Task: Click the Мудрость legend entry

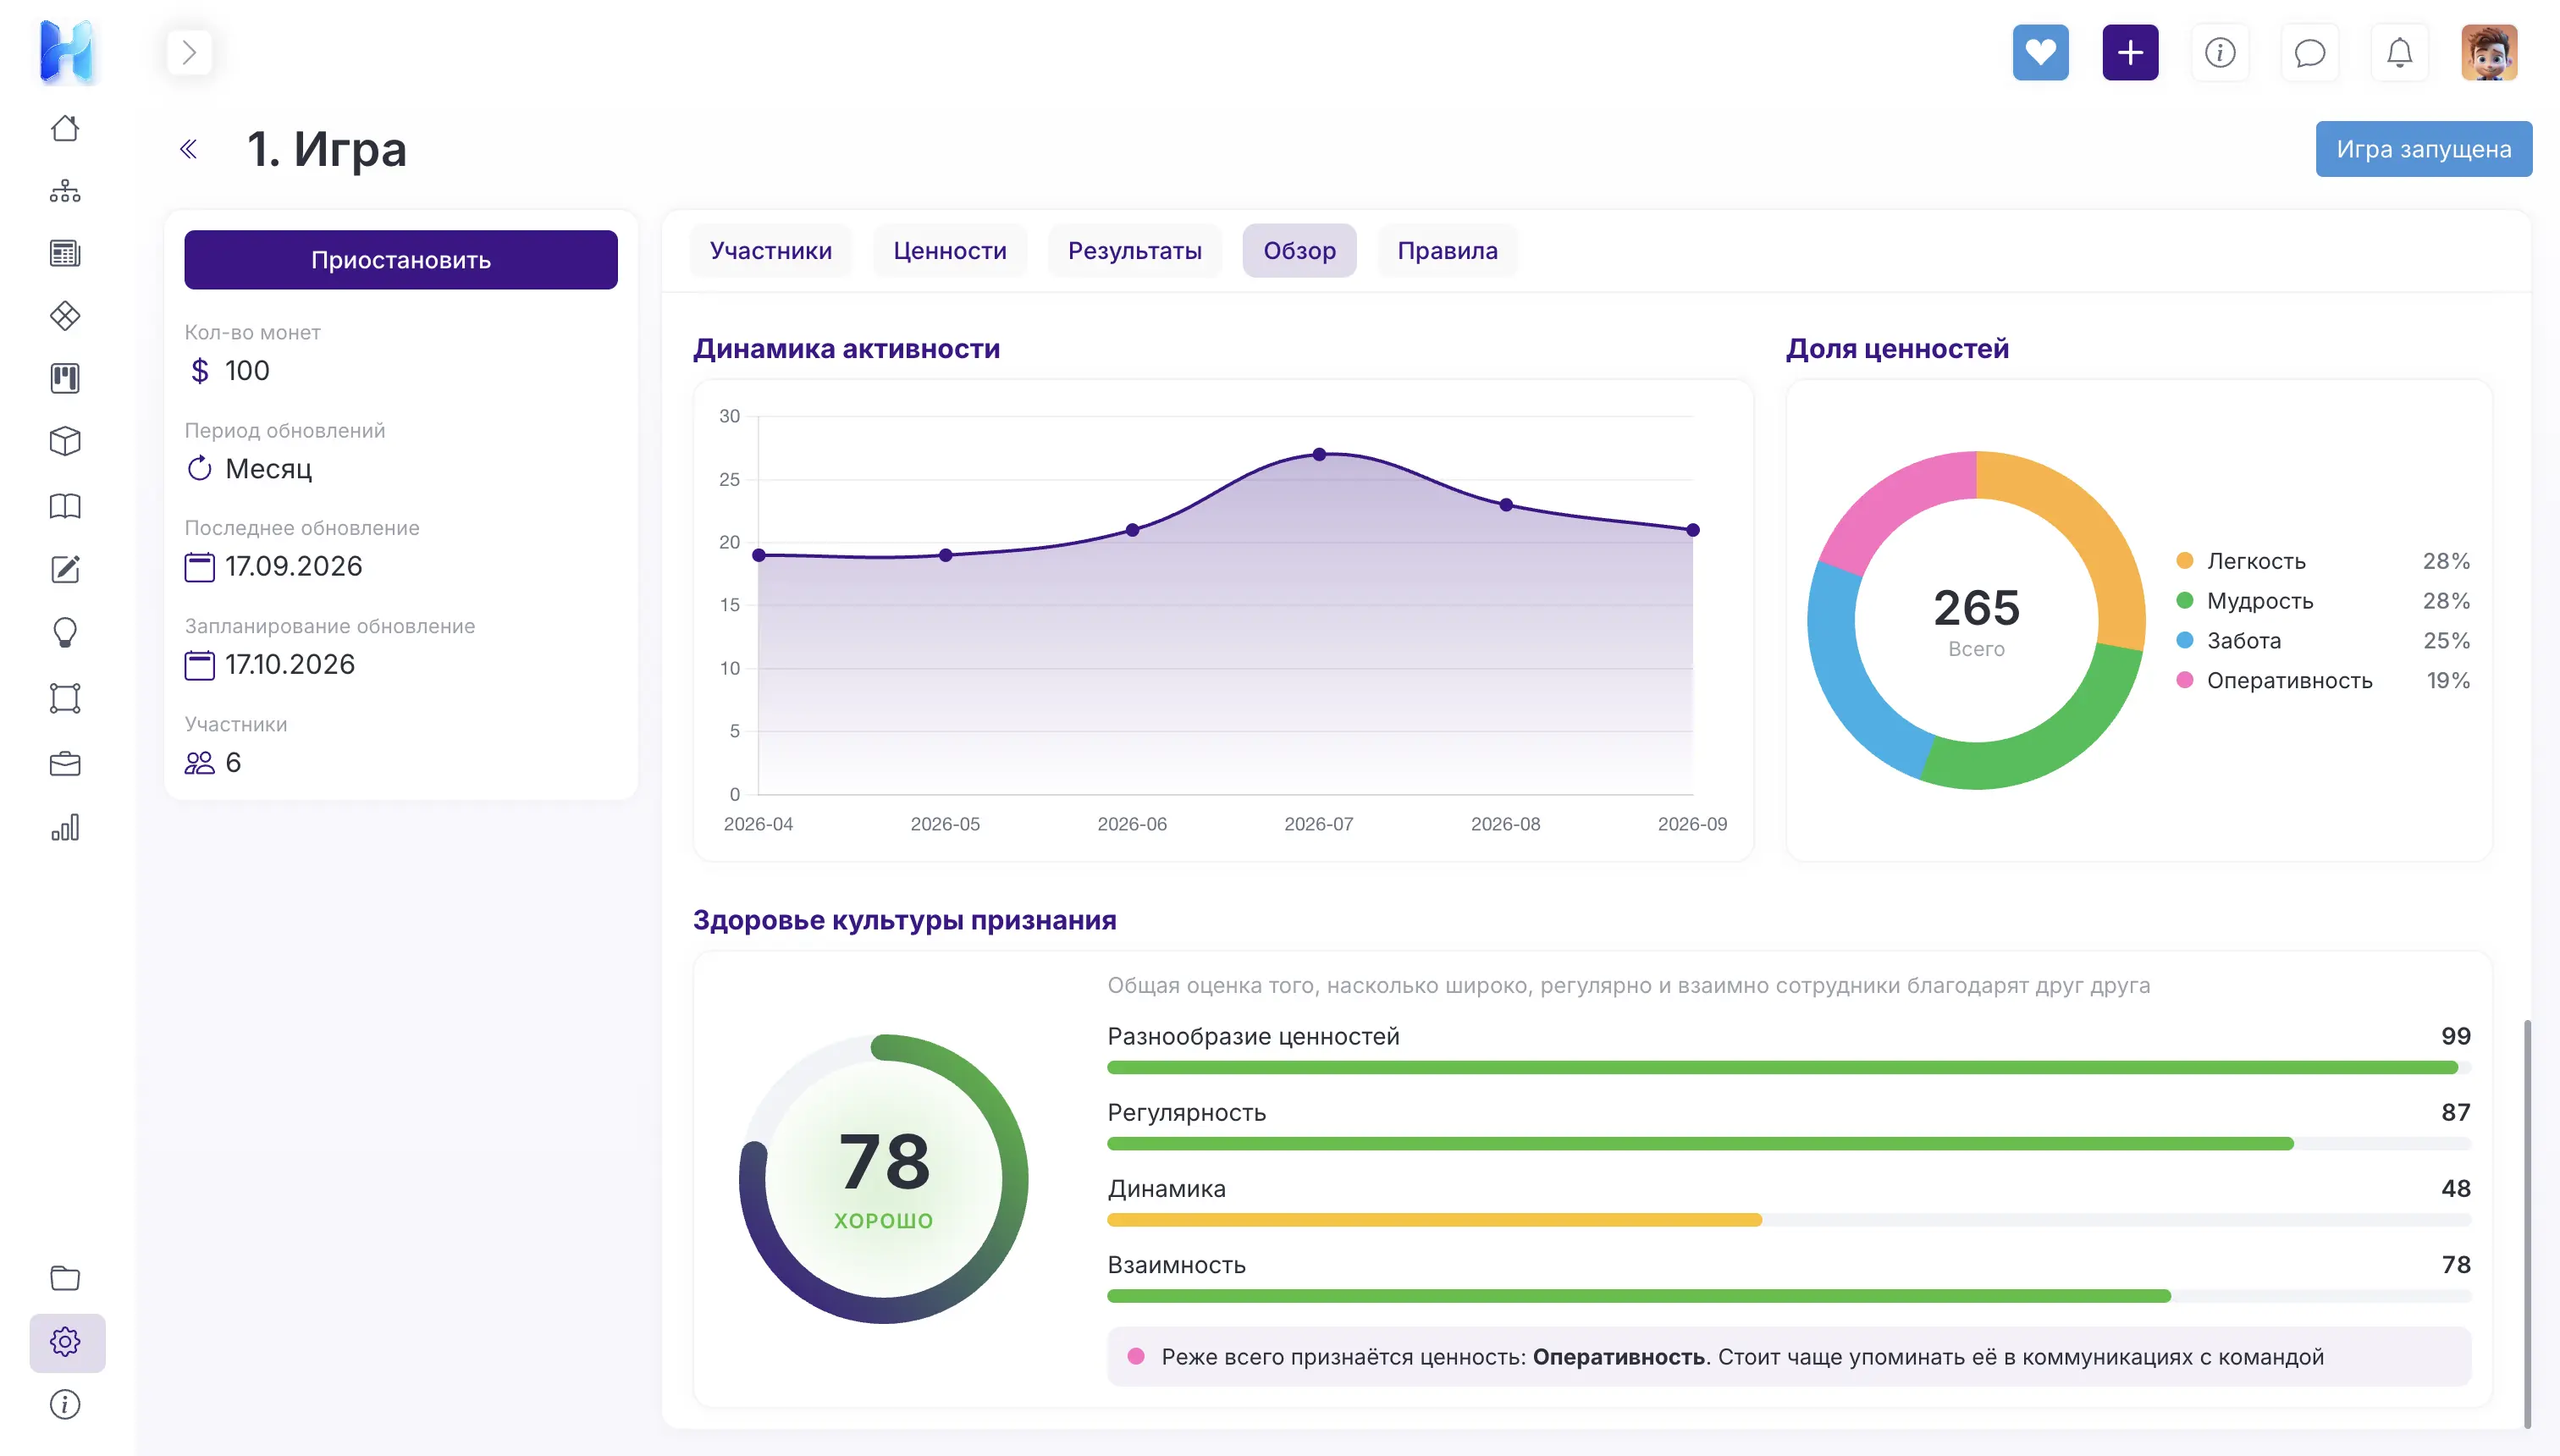Action: (2322, 601)
